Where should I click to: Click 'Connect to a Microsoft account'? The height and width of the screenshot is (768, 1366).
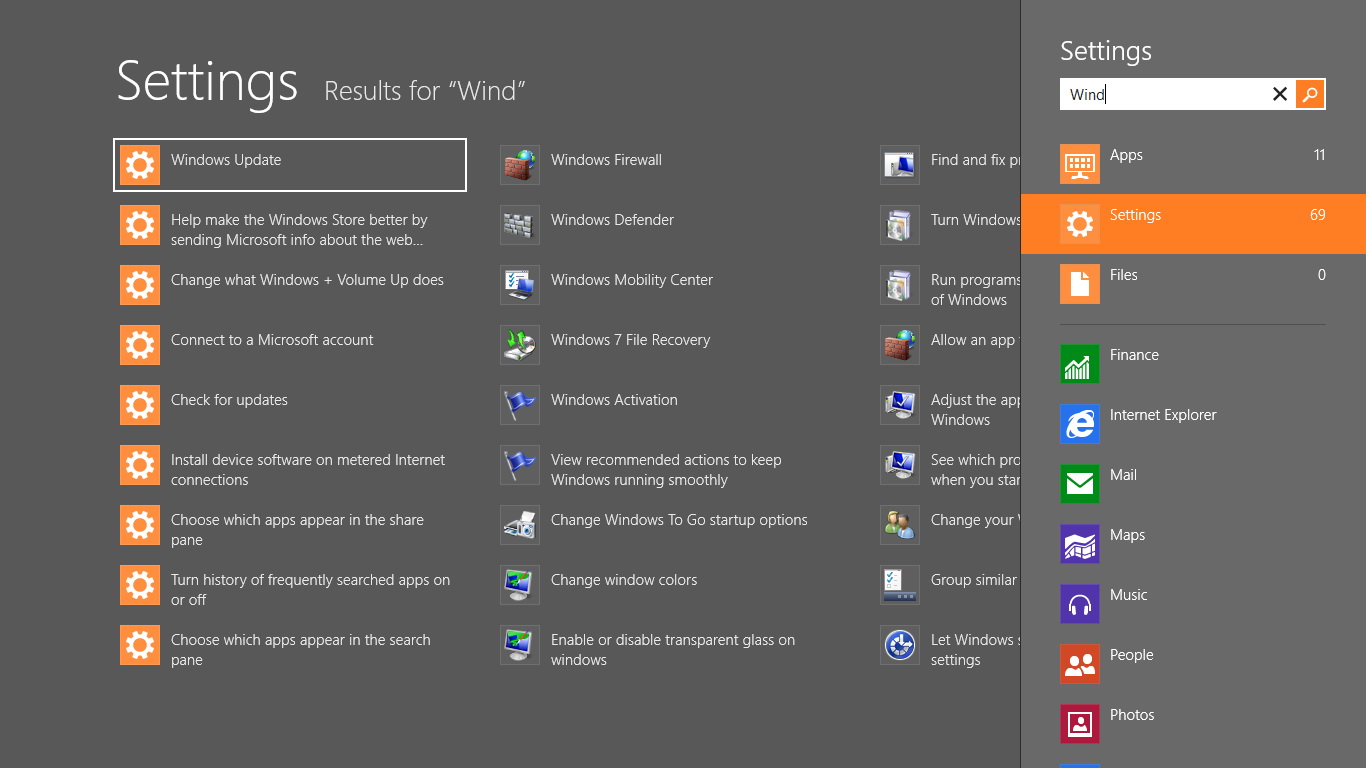click(290, 345)
